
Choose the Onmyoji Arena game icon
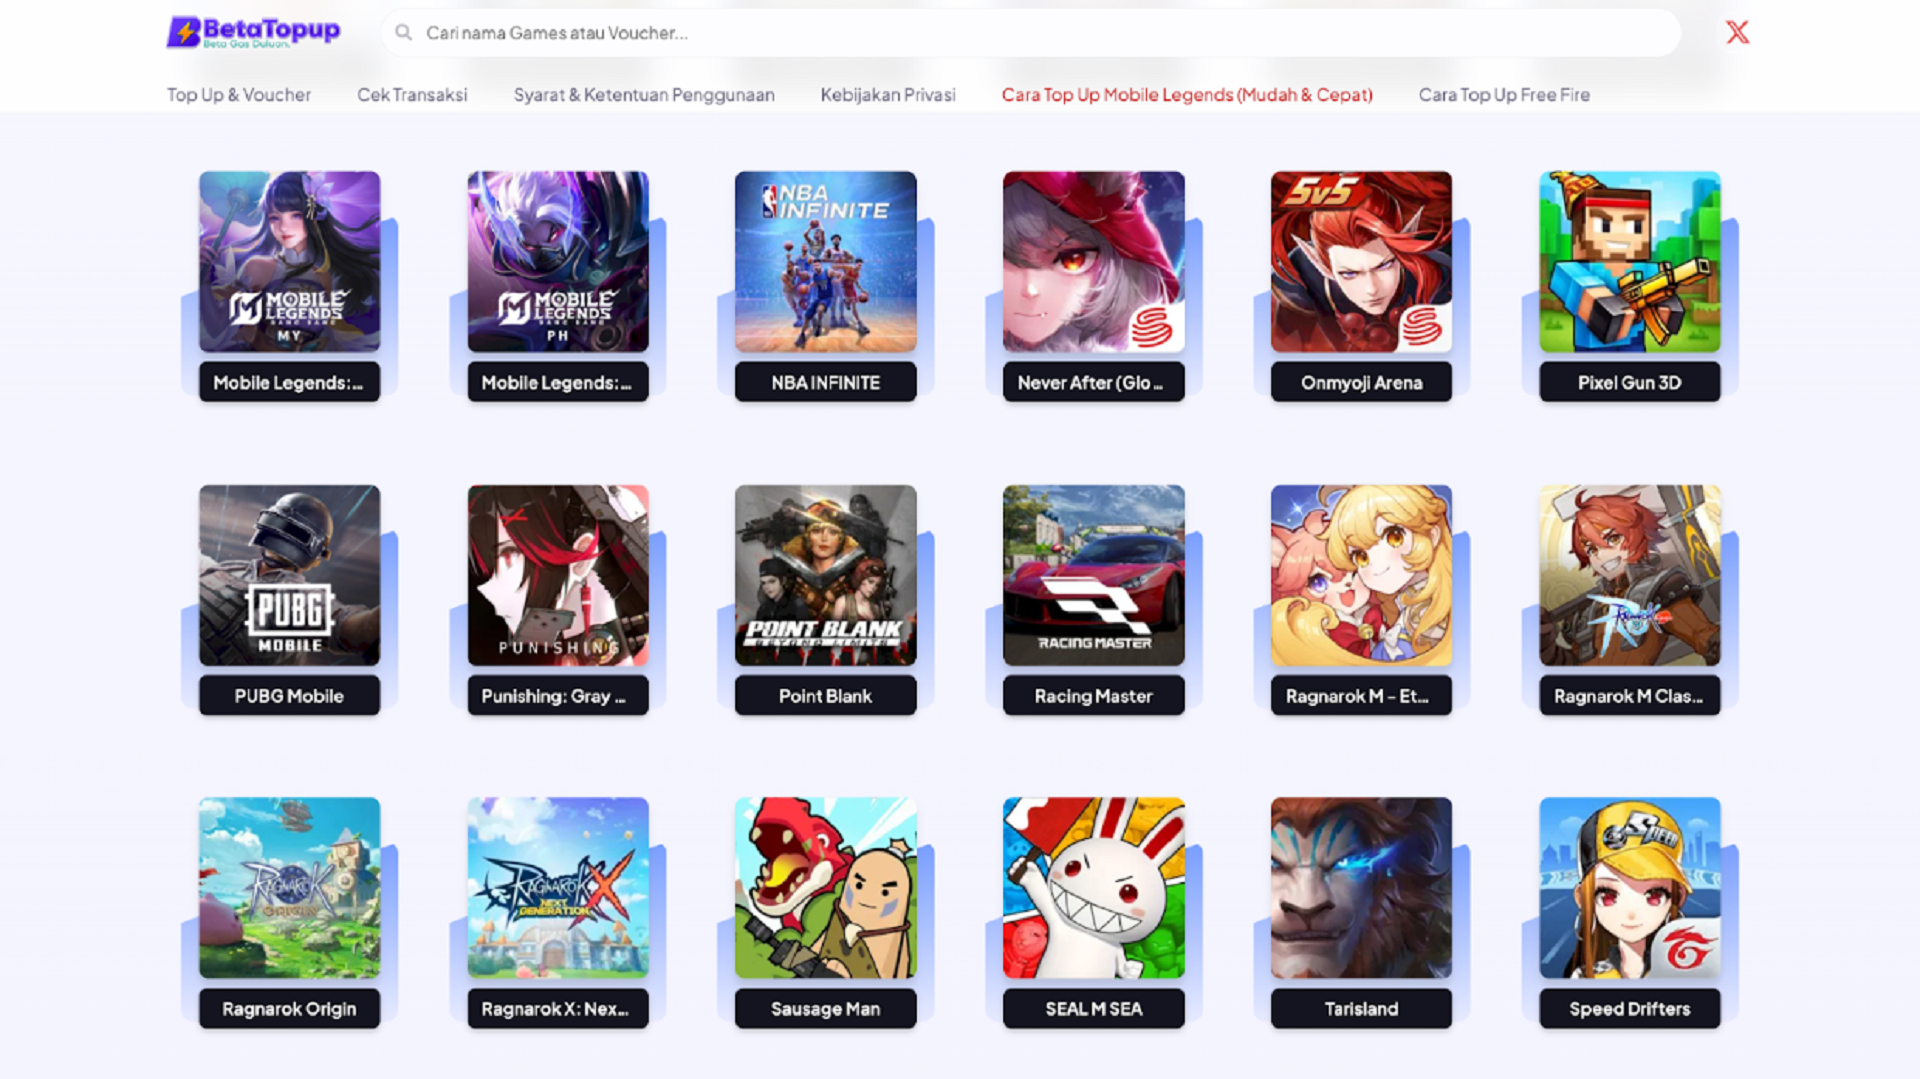click(1361, 261)
